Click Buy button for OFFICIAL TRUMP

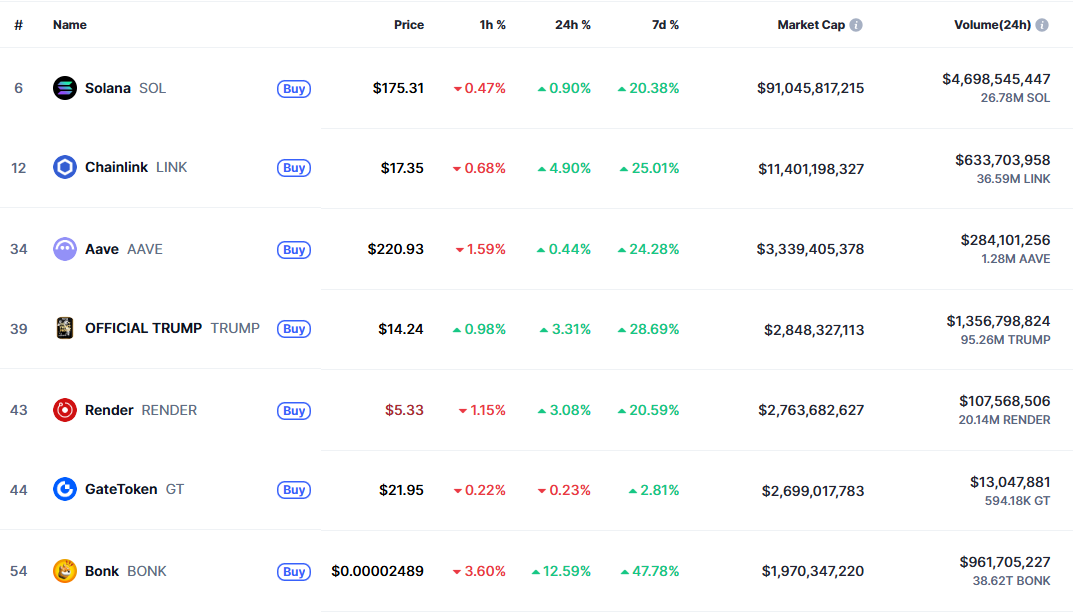pos(294,329)
